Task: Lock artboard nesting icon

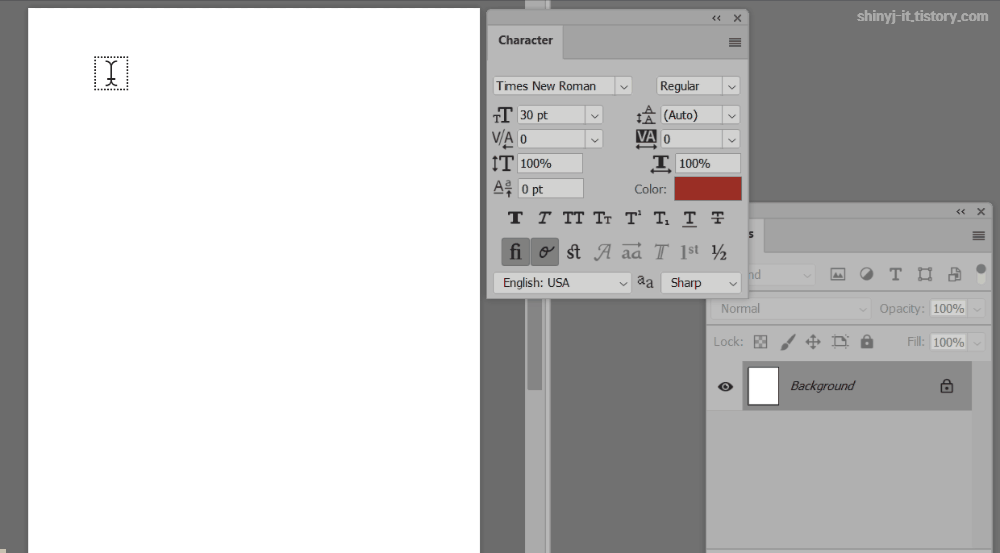Action: click(x=840, y=342)
